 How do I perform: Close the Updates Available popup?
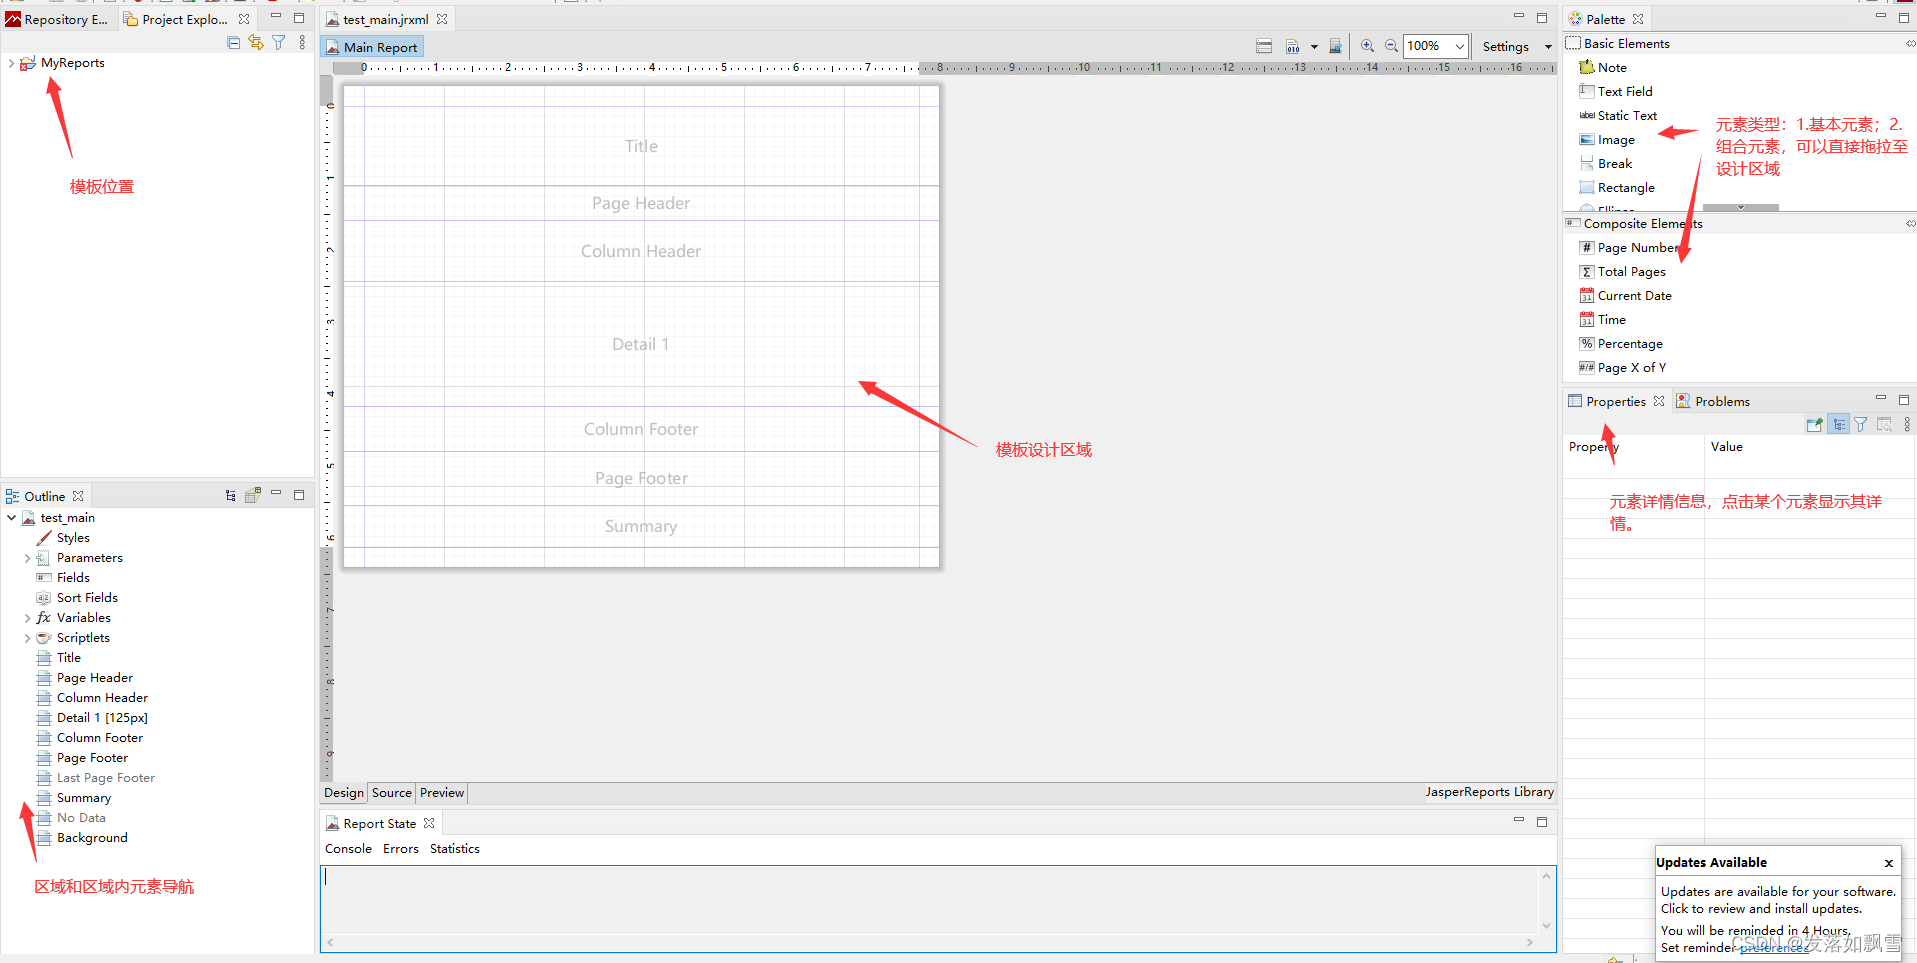click(x=1888, y=863)
